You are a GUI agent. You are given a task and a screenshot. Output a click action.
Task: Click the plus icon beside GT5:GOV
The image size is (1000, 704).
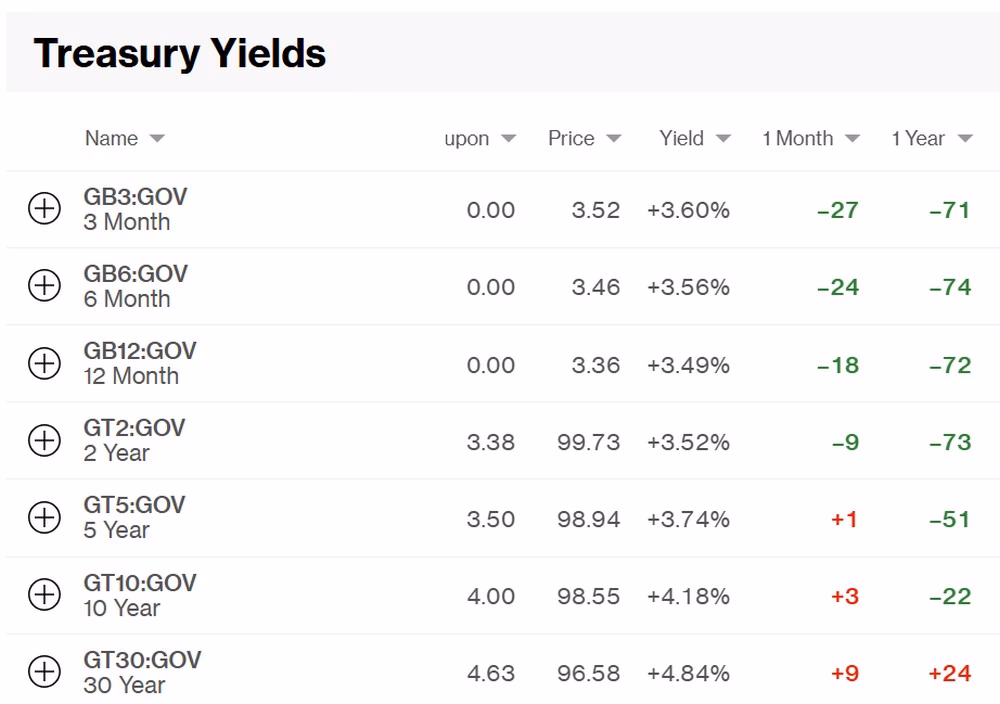point(44,518)
